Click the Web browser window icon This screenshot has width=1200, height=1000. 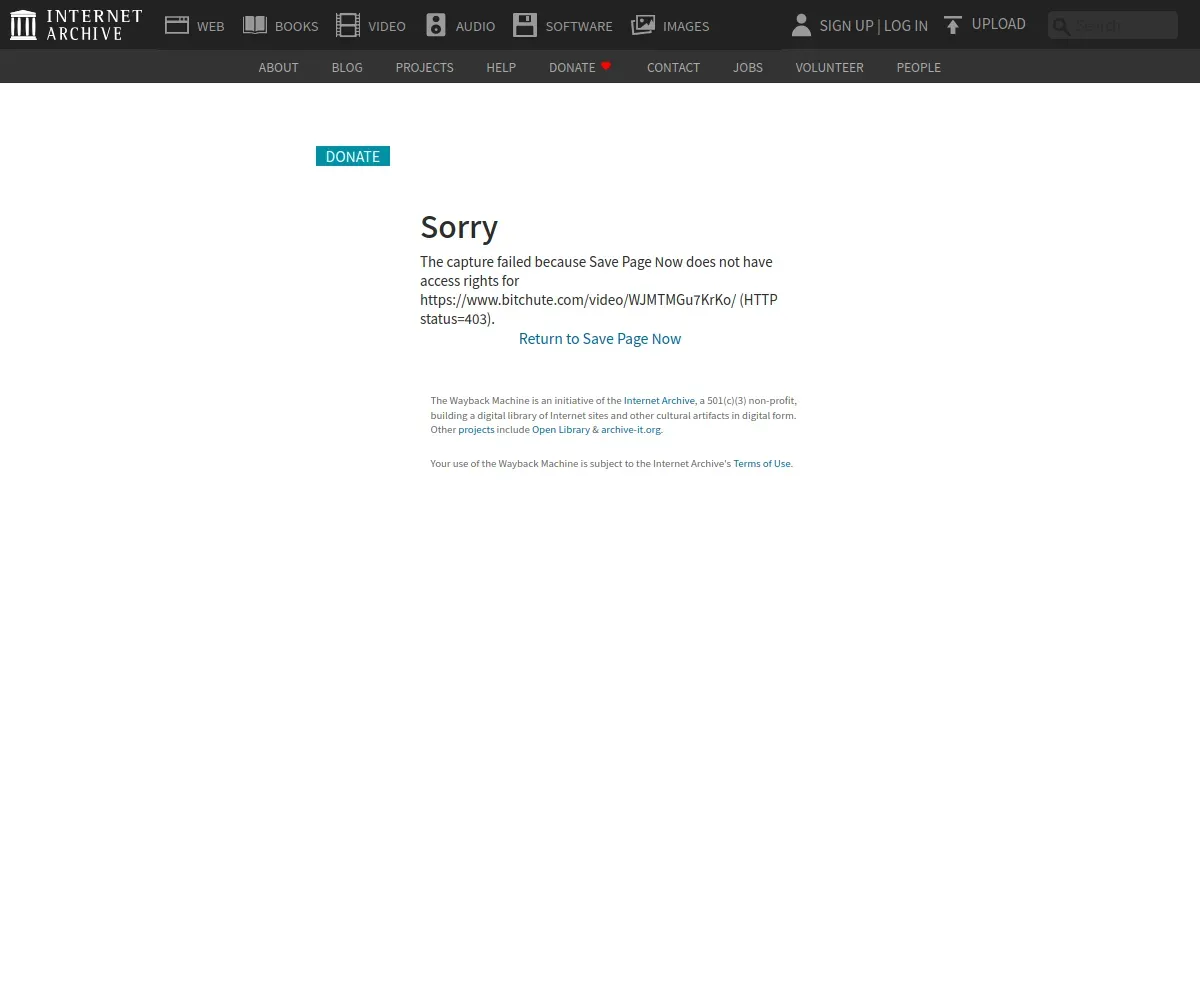(177, 25)
